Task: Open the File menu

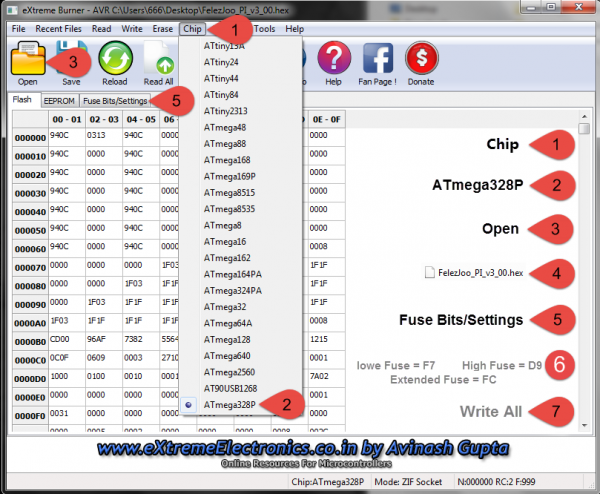Action: coord(18,29)
